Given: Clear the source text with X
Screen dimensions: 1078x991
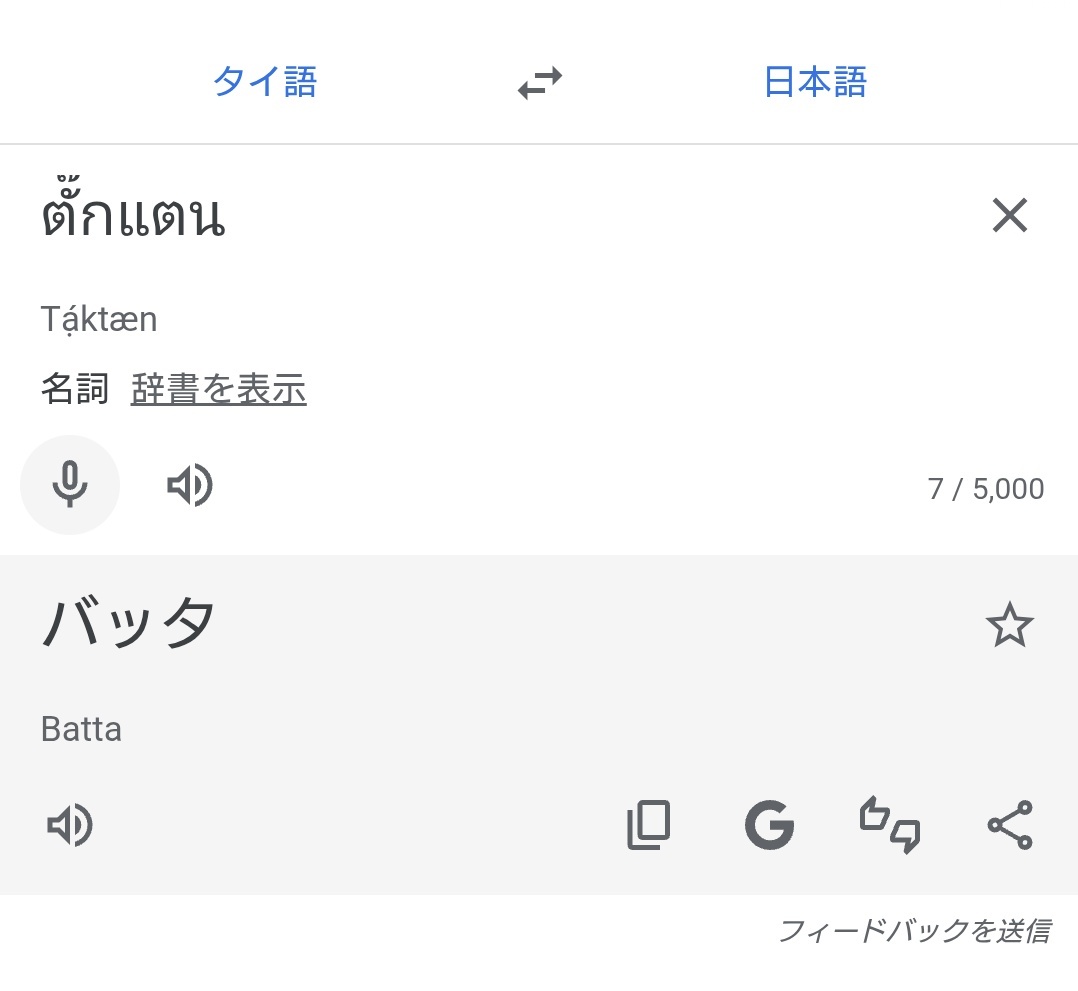Looking at the screenshot, I should point(1010,215).
